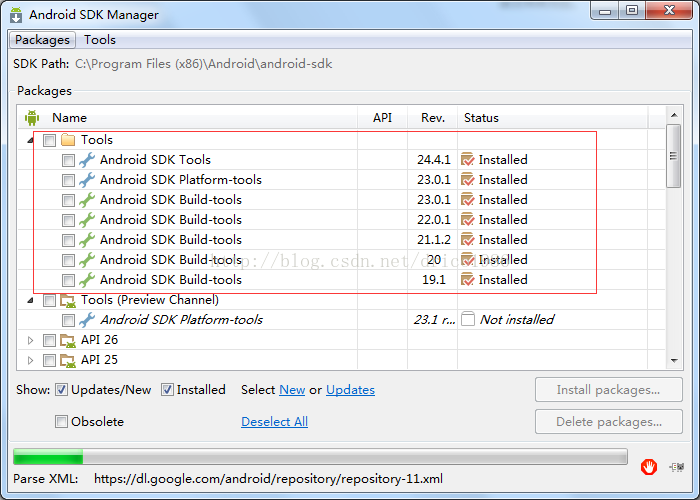Click the New selection link
This screenshot has width=700, height=500.
click(292, 390)
